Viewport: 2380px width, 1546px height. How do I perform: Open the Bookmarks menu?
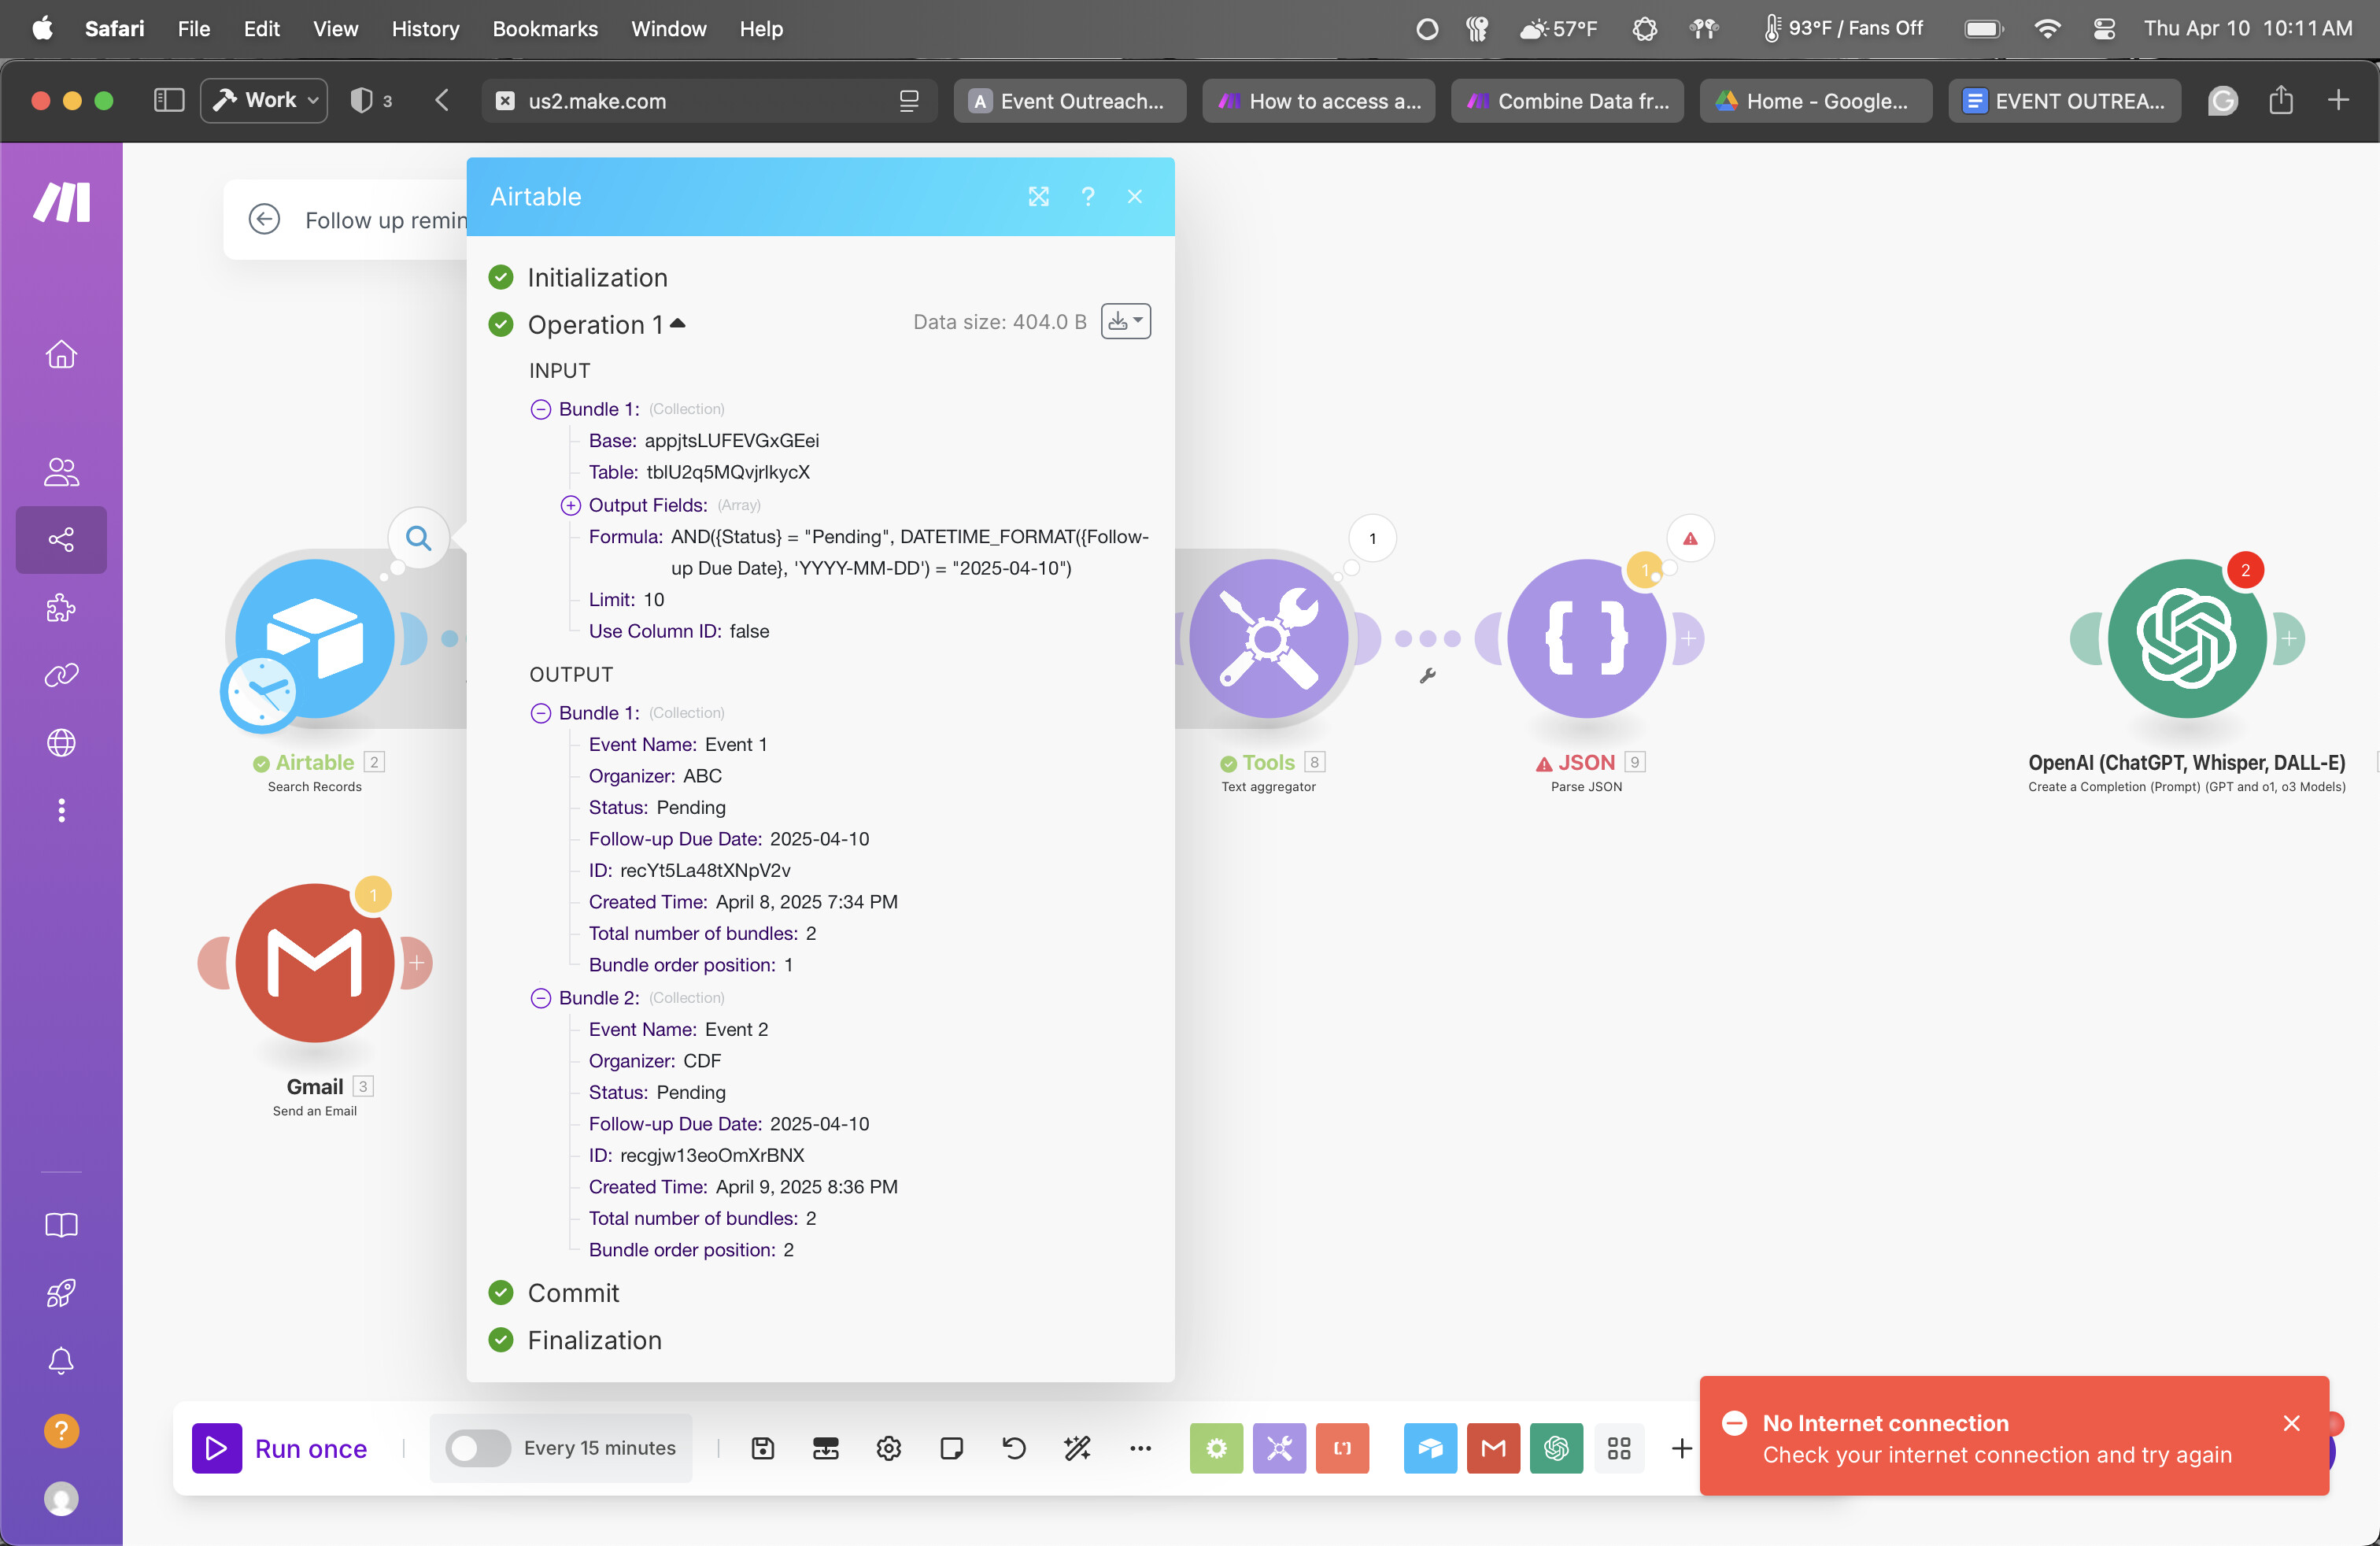544,29
